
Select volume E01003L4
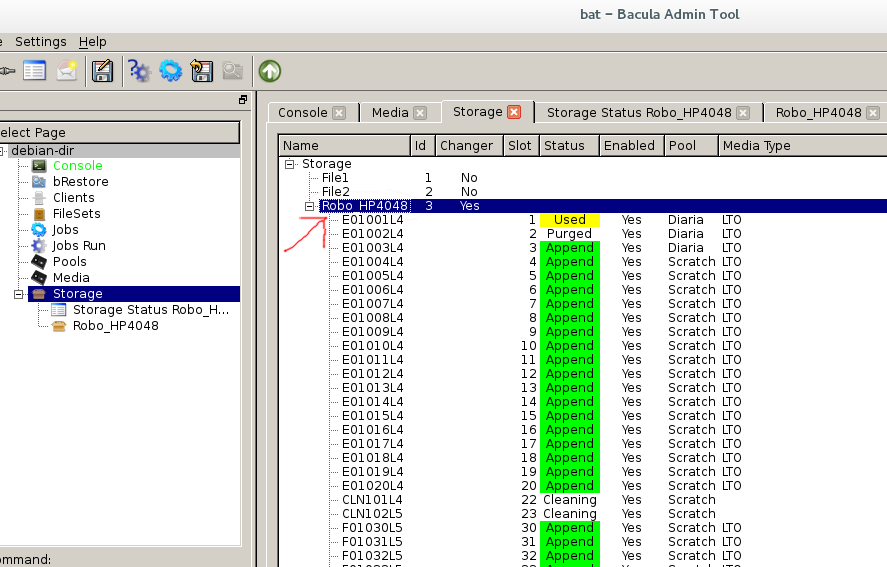(373, 248)
